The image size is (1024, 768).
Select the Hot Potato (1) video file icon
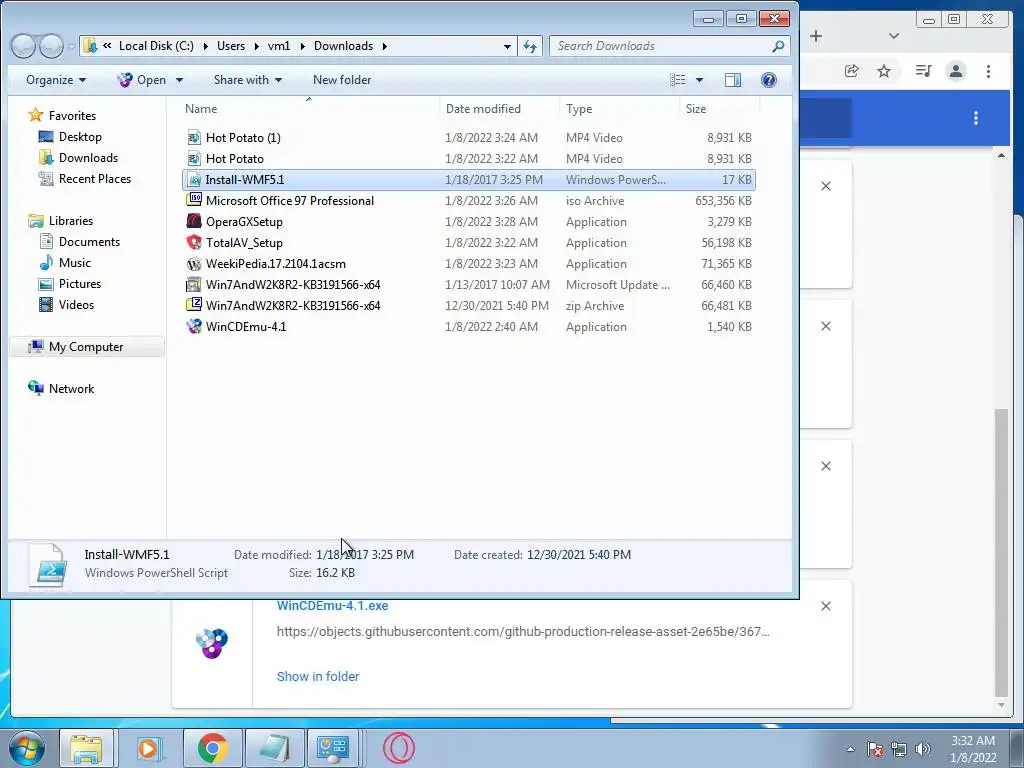193,137
